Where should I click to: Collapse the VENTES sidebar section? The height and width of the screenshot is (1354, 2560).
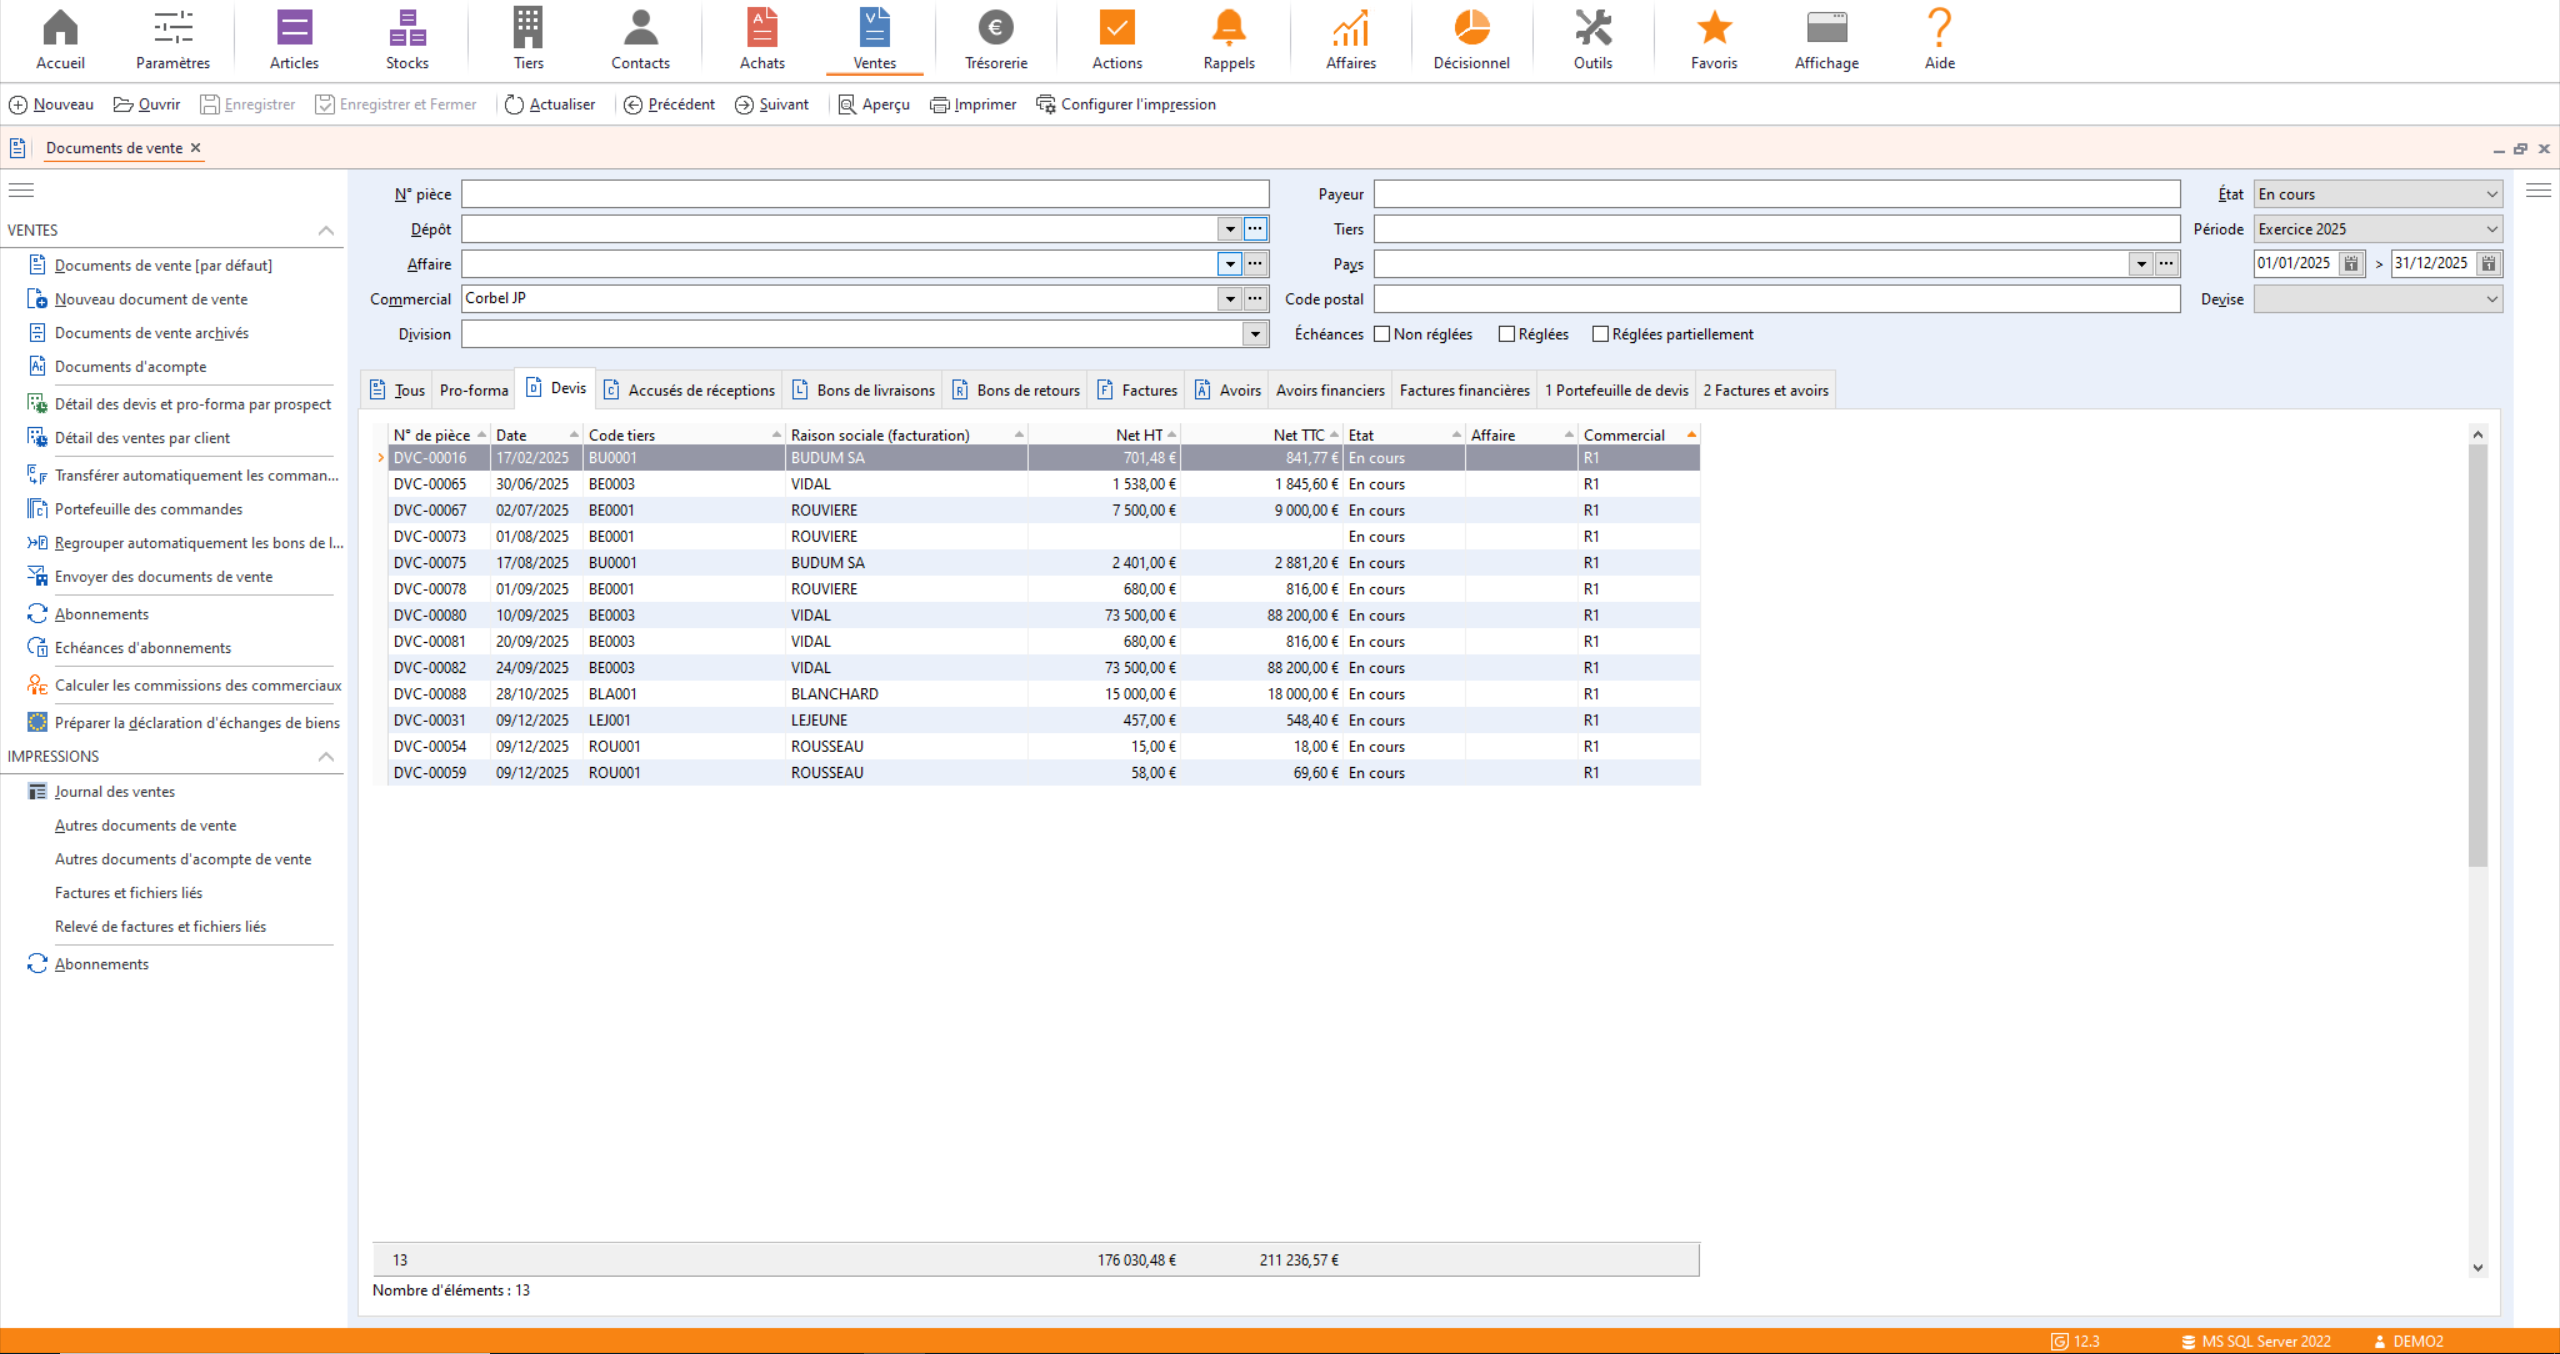pos(325,230)
